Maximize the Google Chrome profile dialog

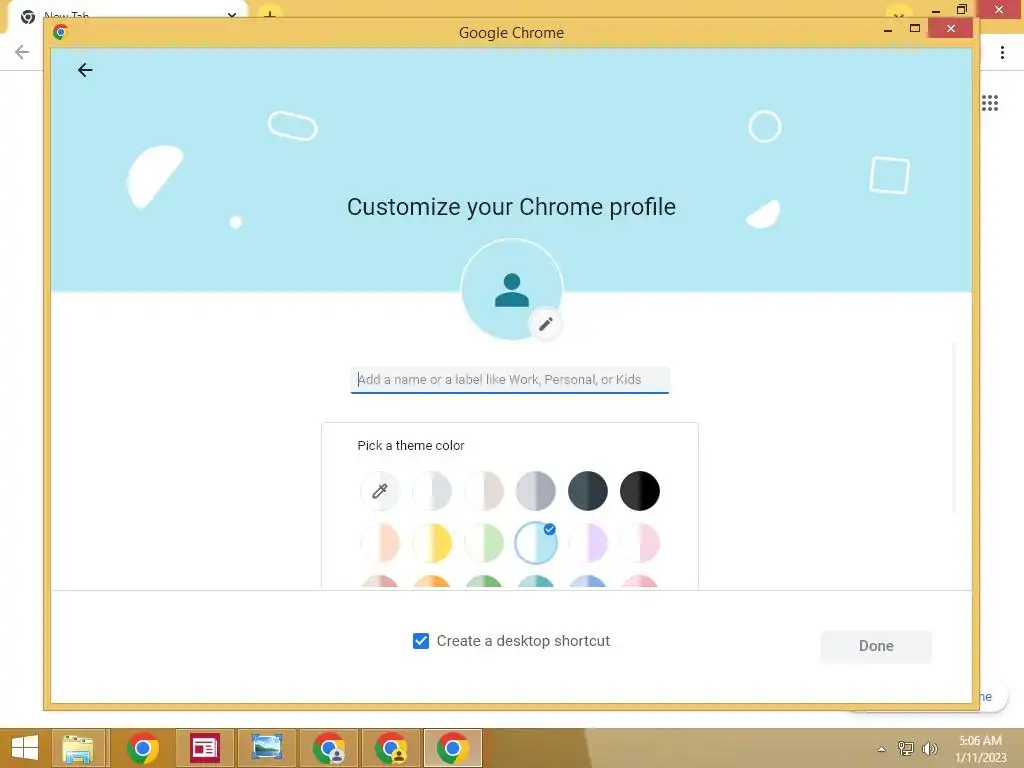click(915, 28)
